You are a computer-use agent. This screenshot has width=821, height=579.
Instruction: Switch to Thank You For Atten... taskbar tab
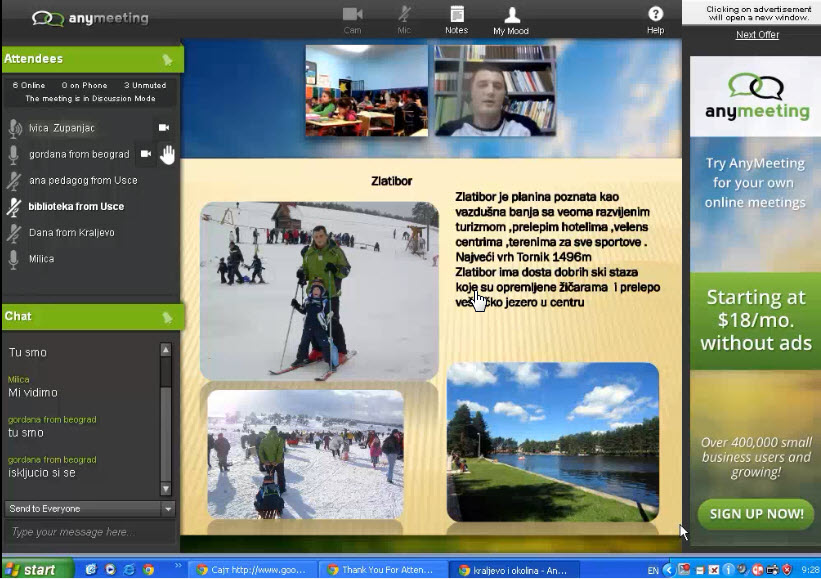(x=381, y=569)
